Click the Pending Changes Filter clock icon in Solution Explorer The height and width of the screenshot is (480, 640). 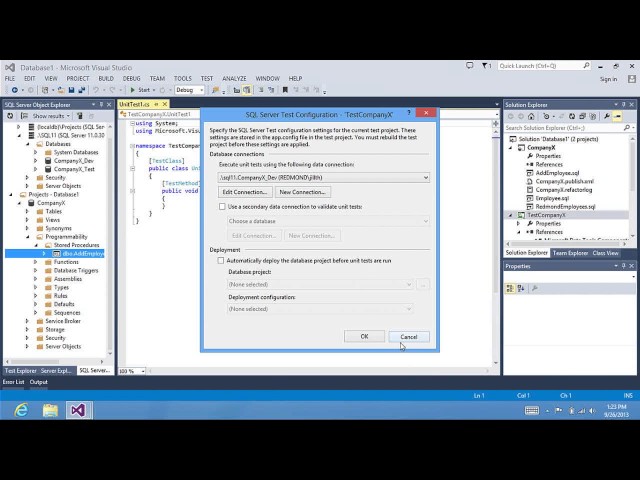pos(547,116)
